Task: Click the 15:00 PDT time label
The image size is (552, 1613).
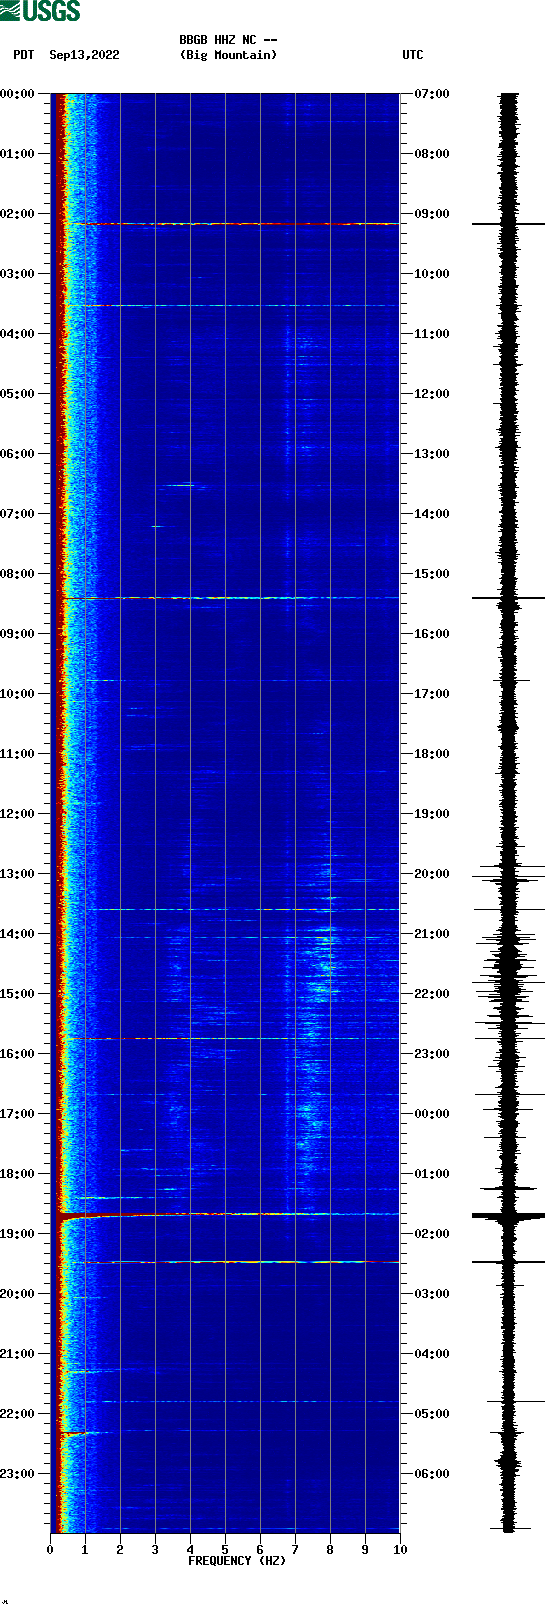Action: click(18, 994)
